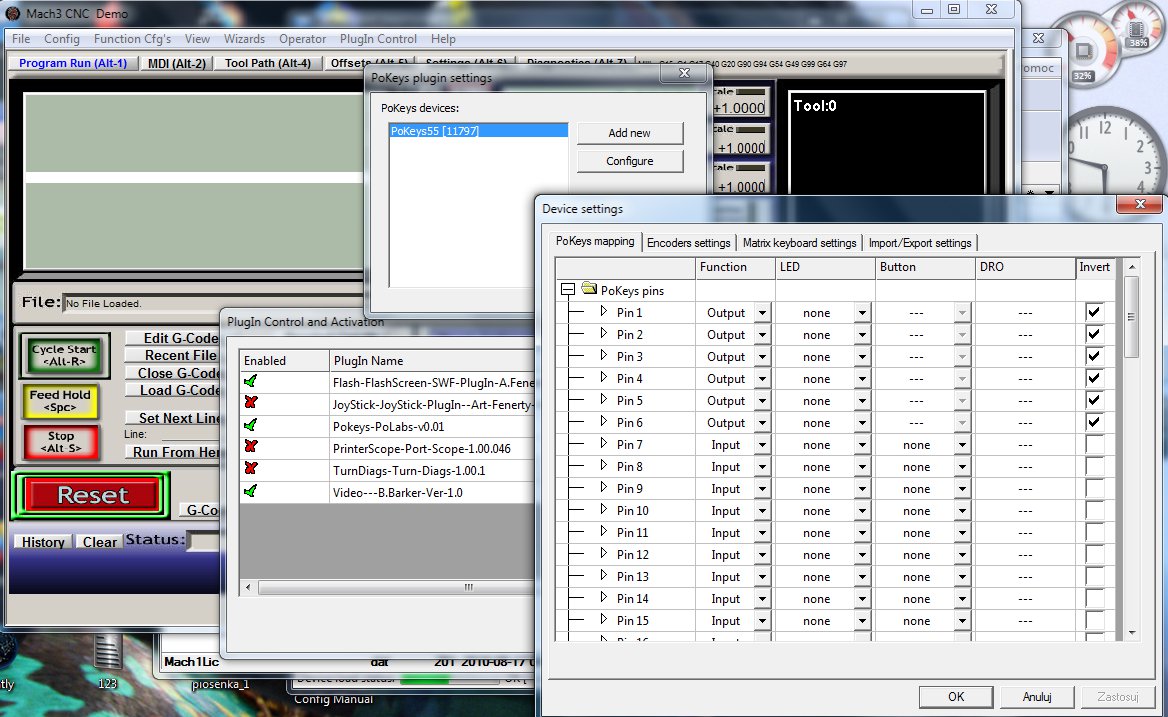1168x717 pixels.
Task: Click the Feed Hold button
Action: (x=60, y=401)
